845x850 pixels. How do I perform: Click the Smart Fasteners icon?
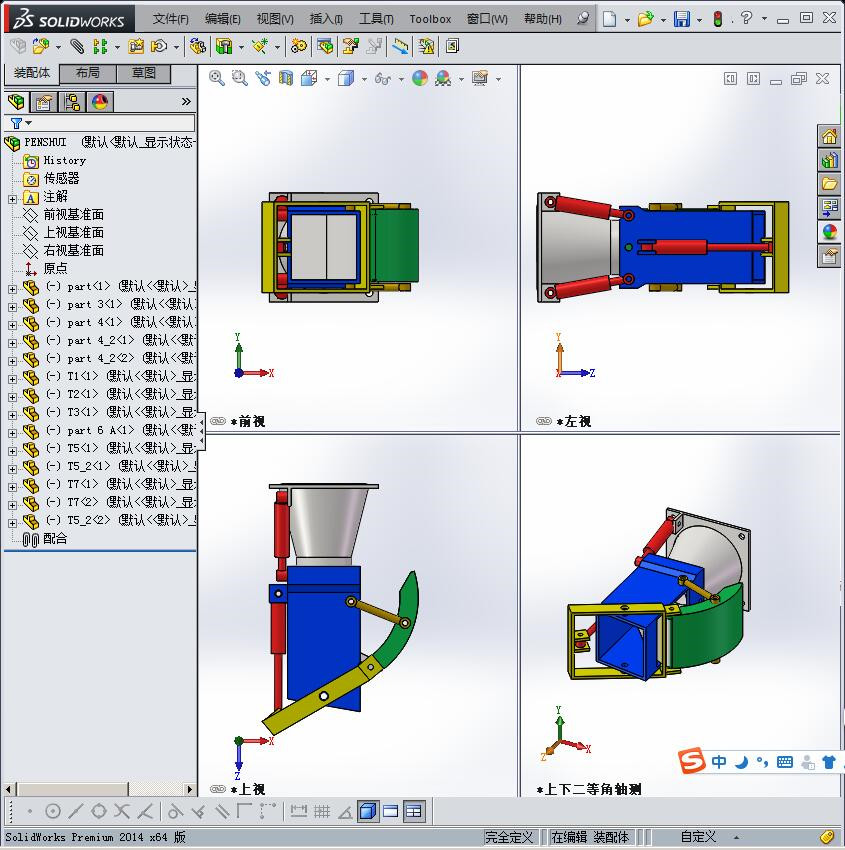[x=136, y=47]
